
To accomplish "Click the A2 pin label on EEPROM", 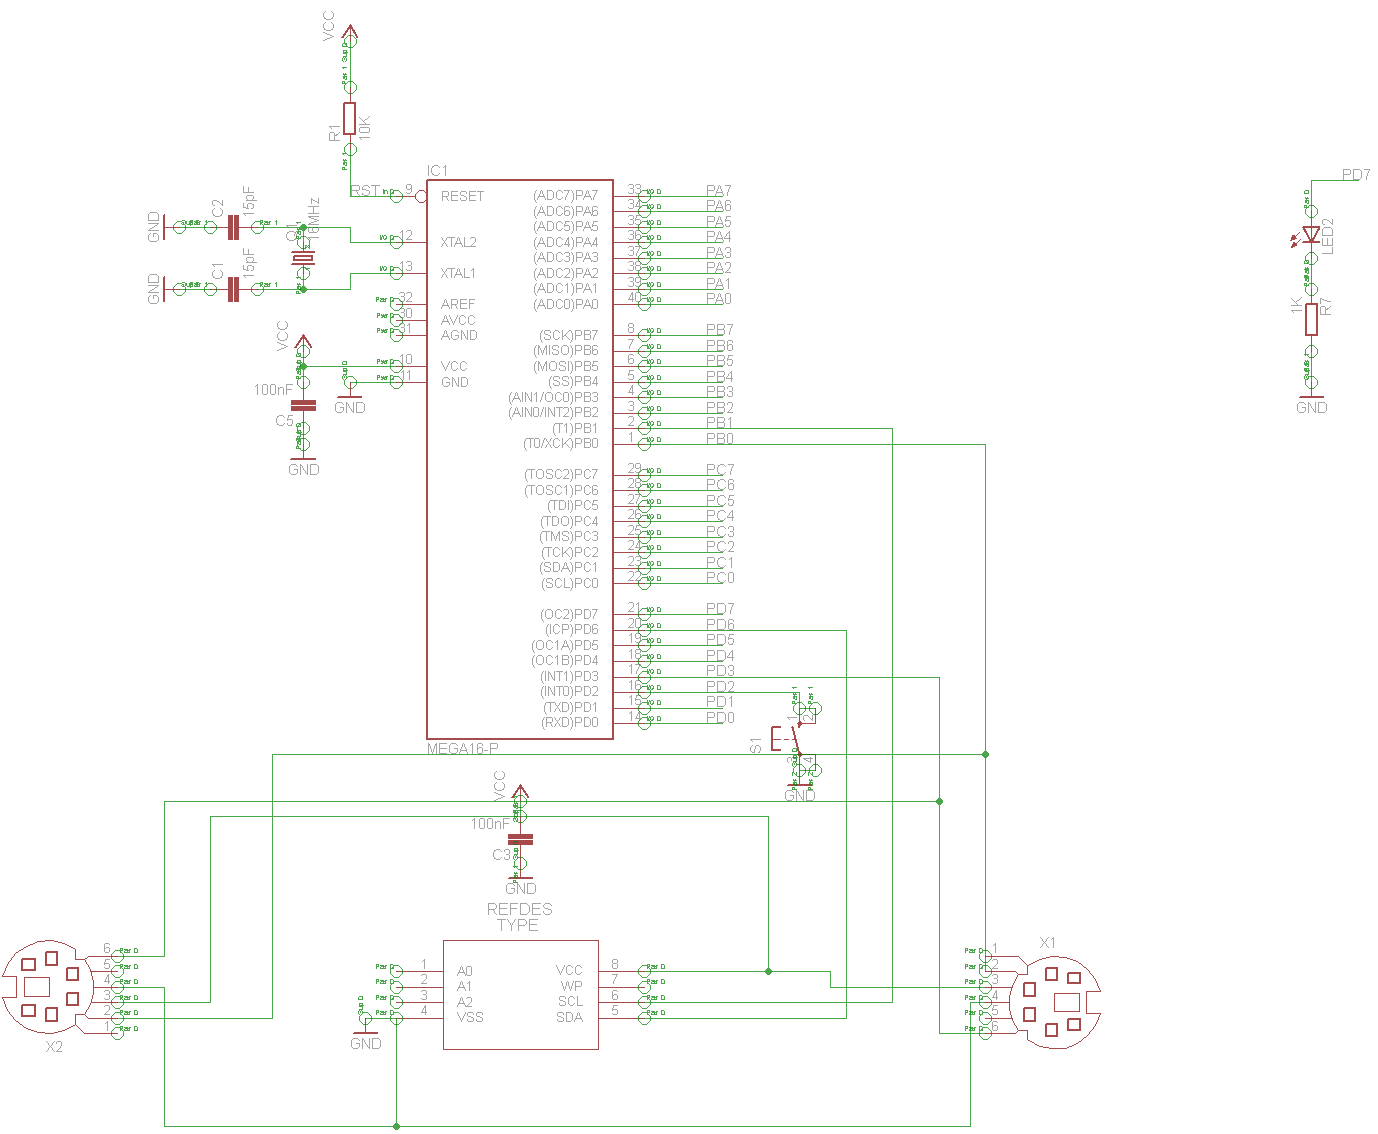I will tap(465, 1002).
